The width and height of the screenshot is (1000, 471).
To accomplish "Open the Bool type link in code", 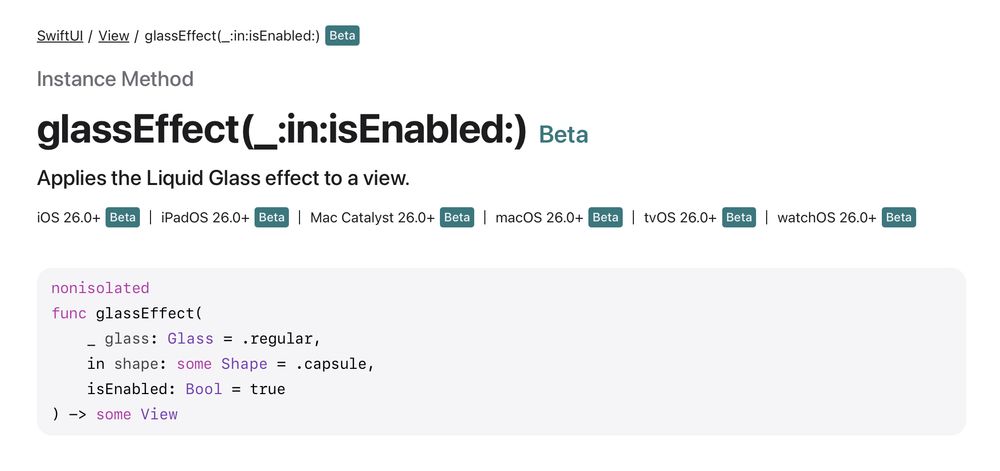I will coord(204,389).
